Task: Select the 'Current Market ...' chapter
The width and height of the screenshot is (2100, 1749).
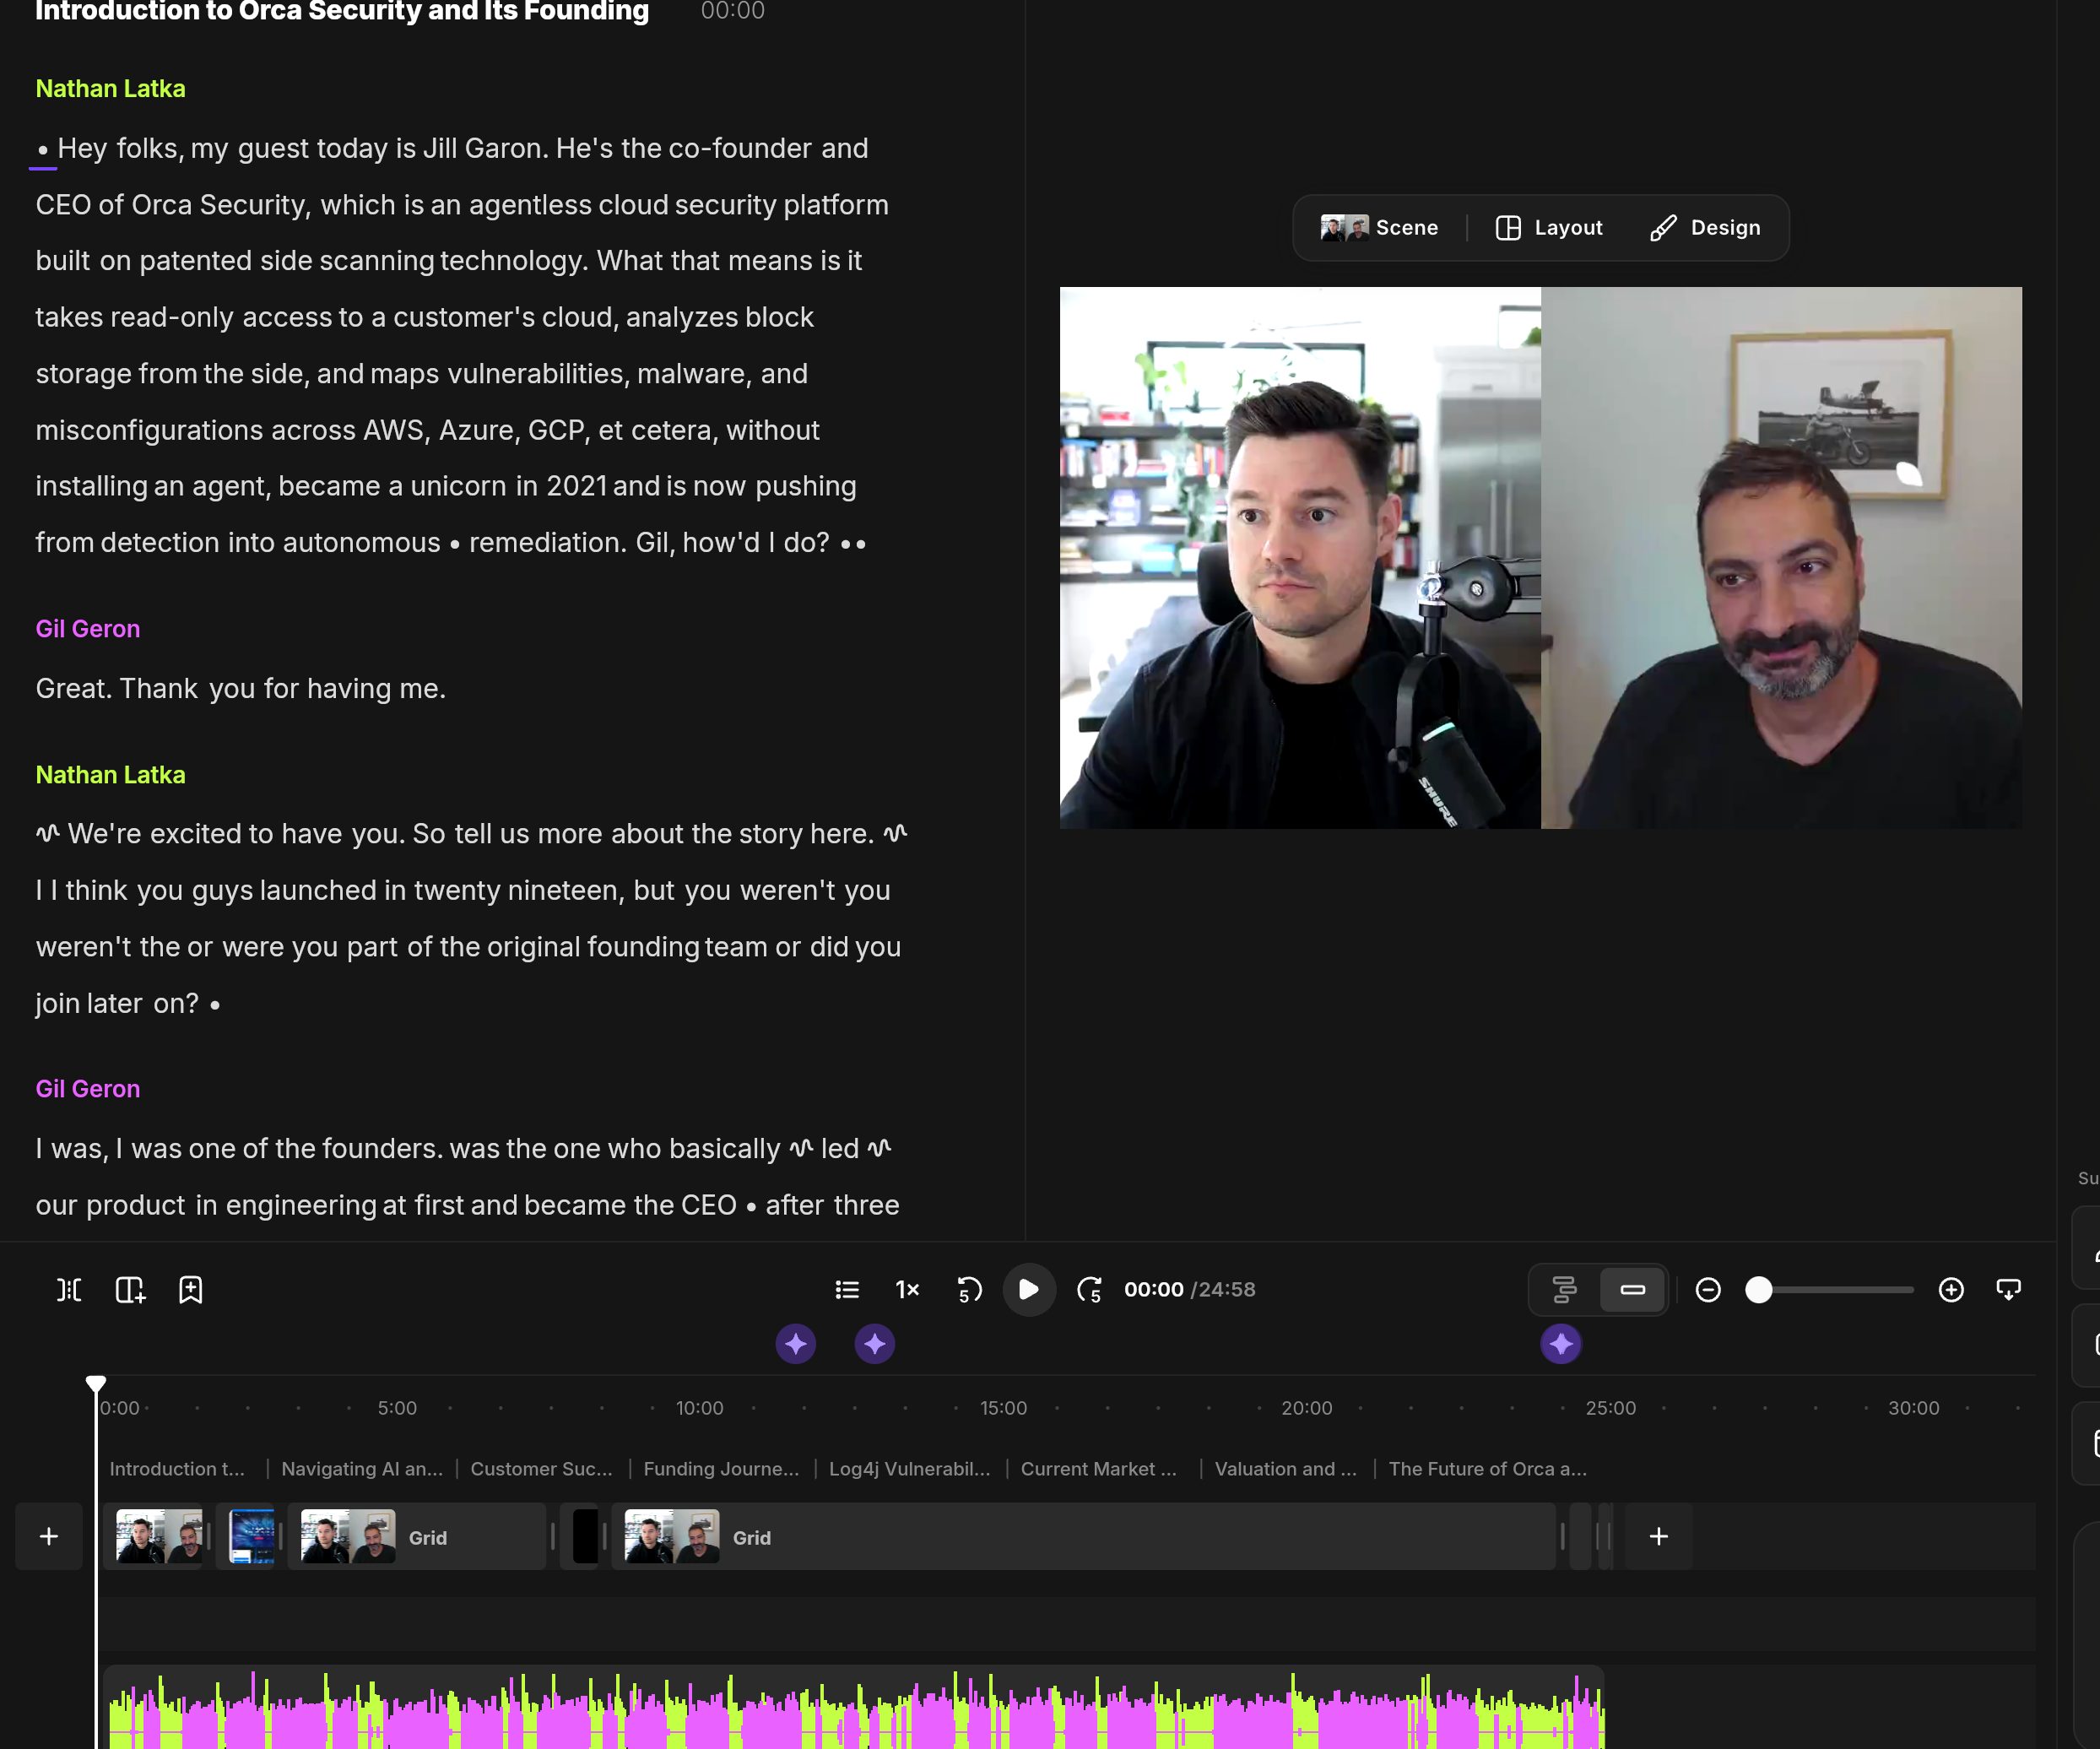Action: (1098, 1469)
